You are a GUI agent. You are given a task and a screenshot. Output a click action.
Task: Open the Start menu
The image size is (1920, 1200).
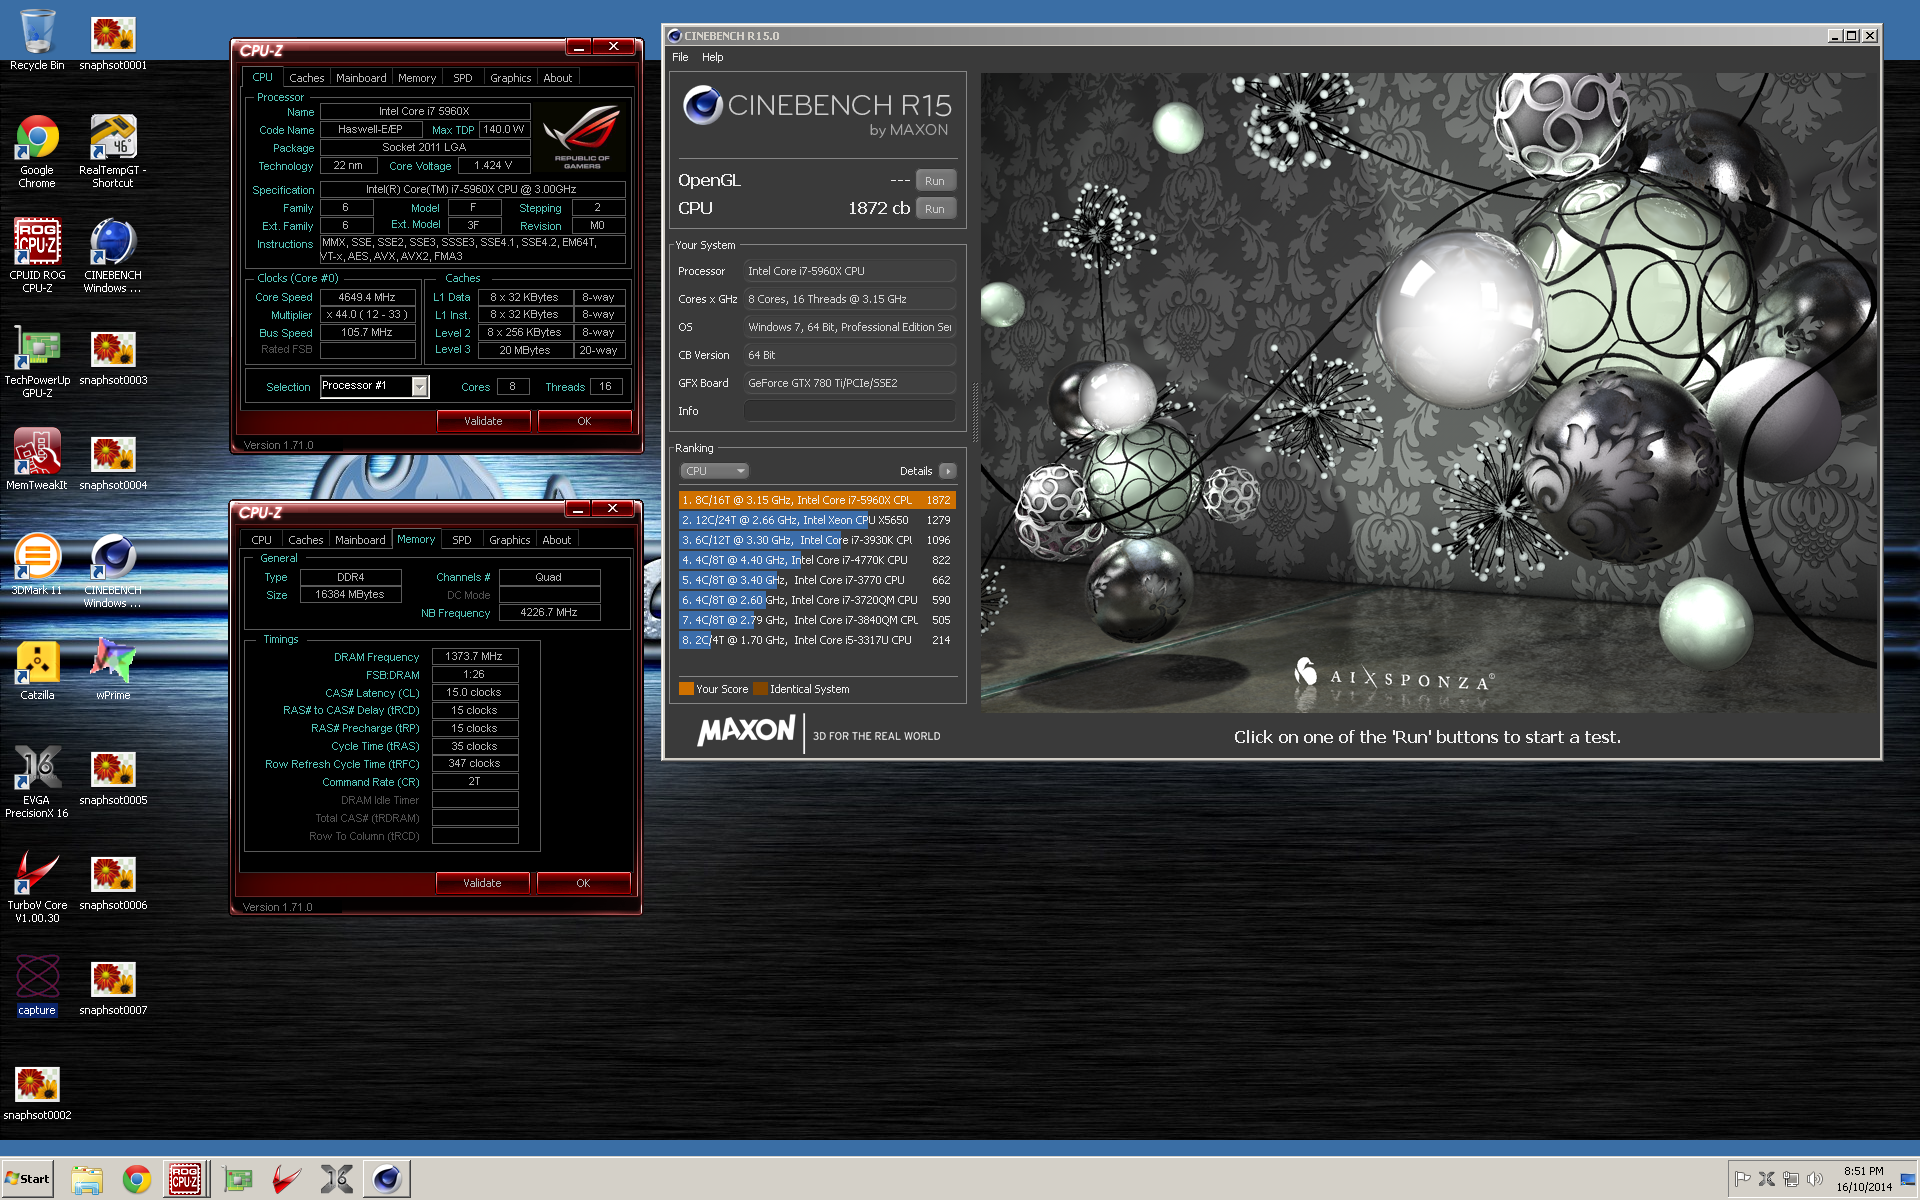point(28,1179)
